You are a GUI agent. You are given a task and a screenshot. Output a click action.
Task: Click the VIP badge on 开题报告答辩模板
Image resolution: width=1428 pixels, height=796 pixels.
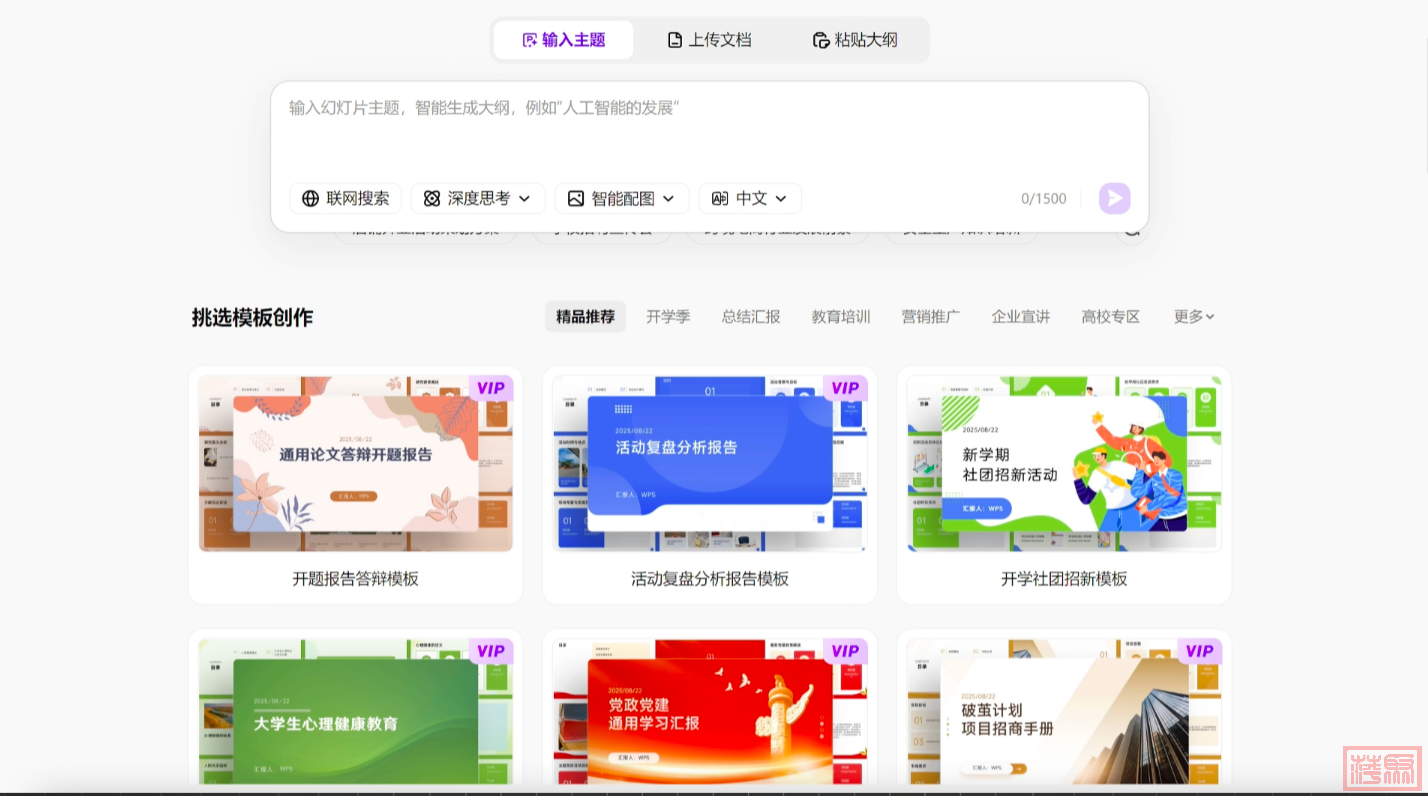pos(490,388)
